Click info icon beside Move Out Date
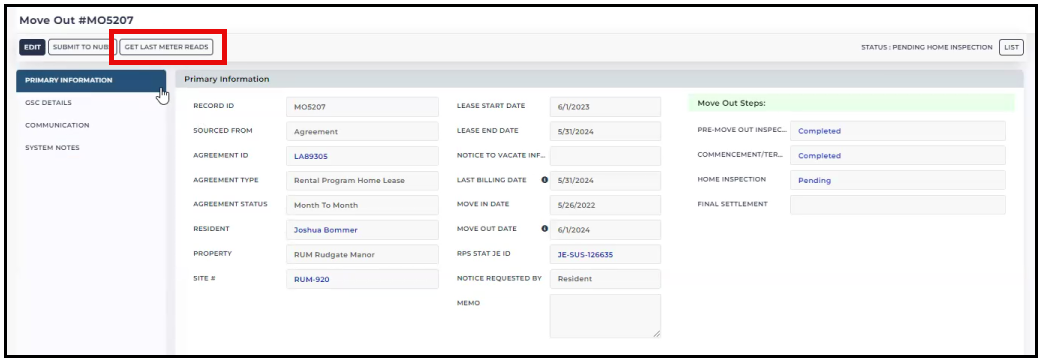Viewport: 1041px width, 362px height. coord(544,228)
